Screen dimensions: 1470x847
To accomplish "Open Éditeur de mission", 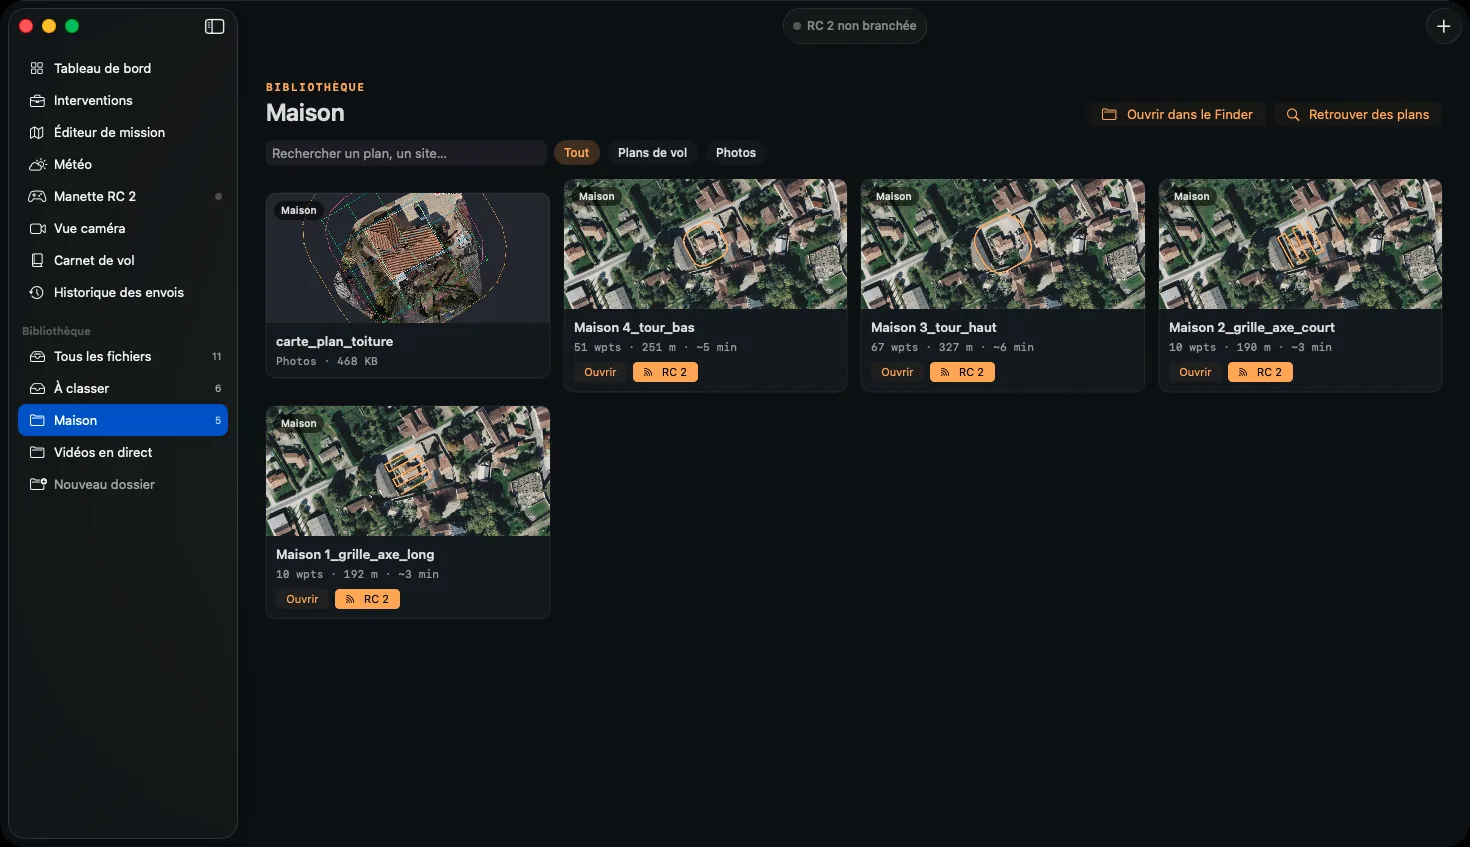I will [x=123, y=132].
